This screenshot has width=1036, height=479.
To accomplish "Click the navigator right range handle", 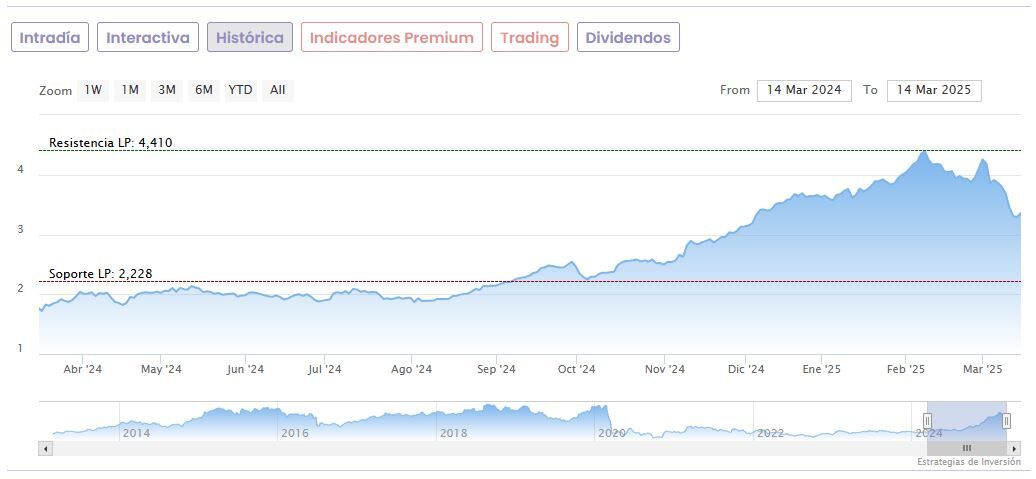I will point(1006,421).
